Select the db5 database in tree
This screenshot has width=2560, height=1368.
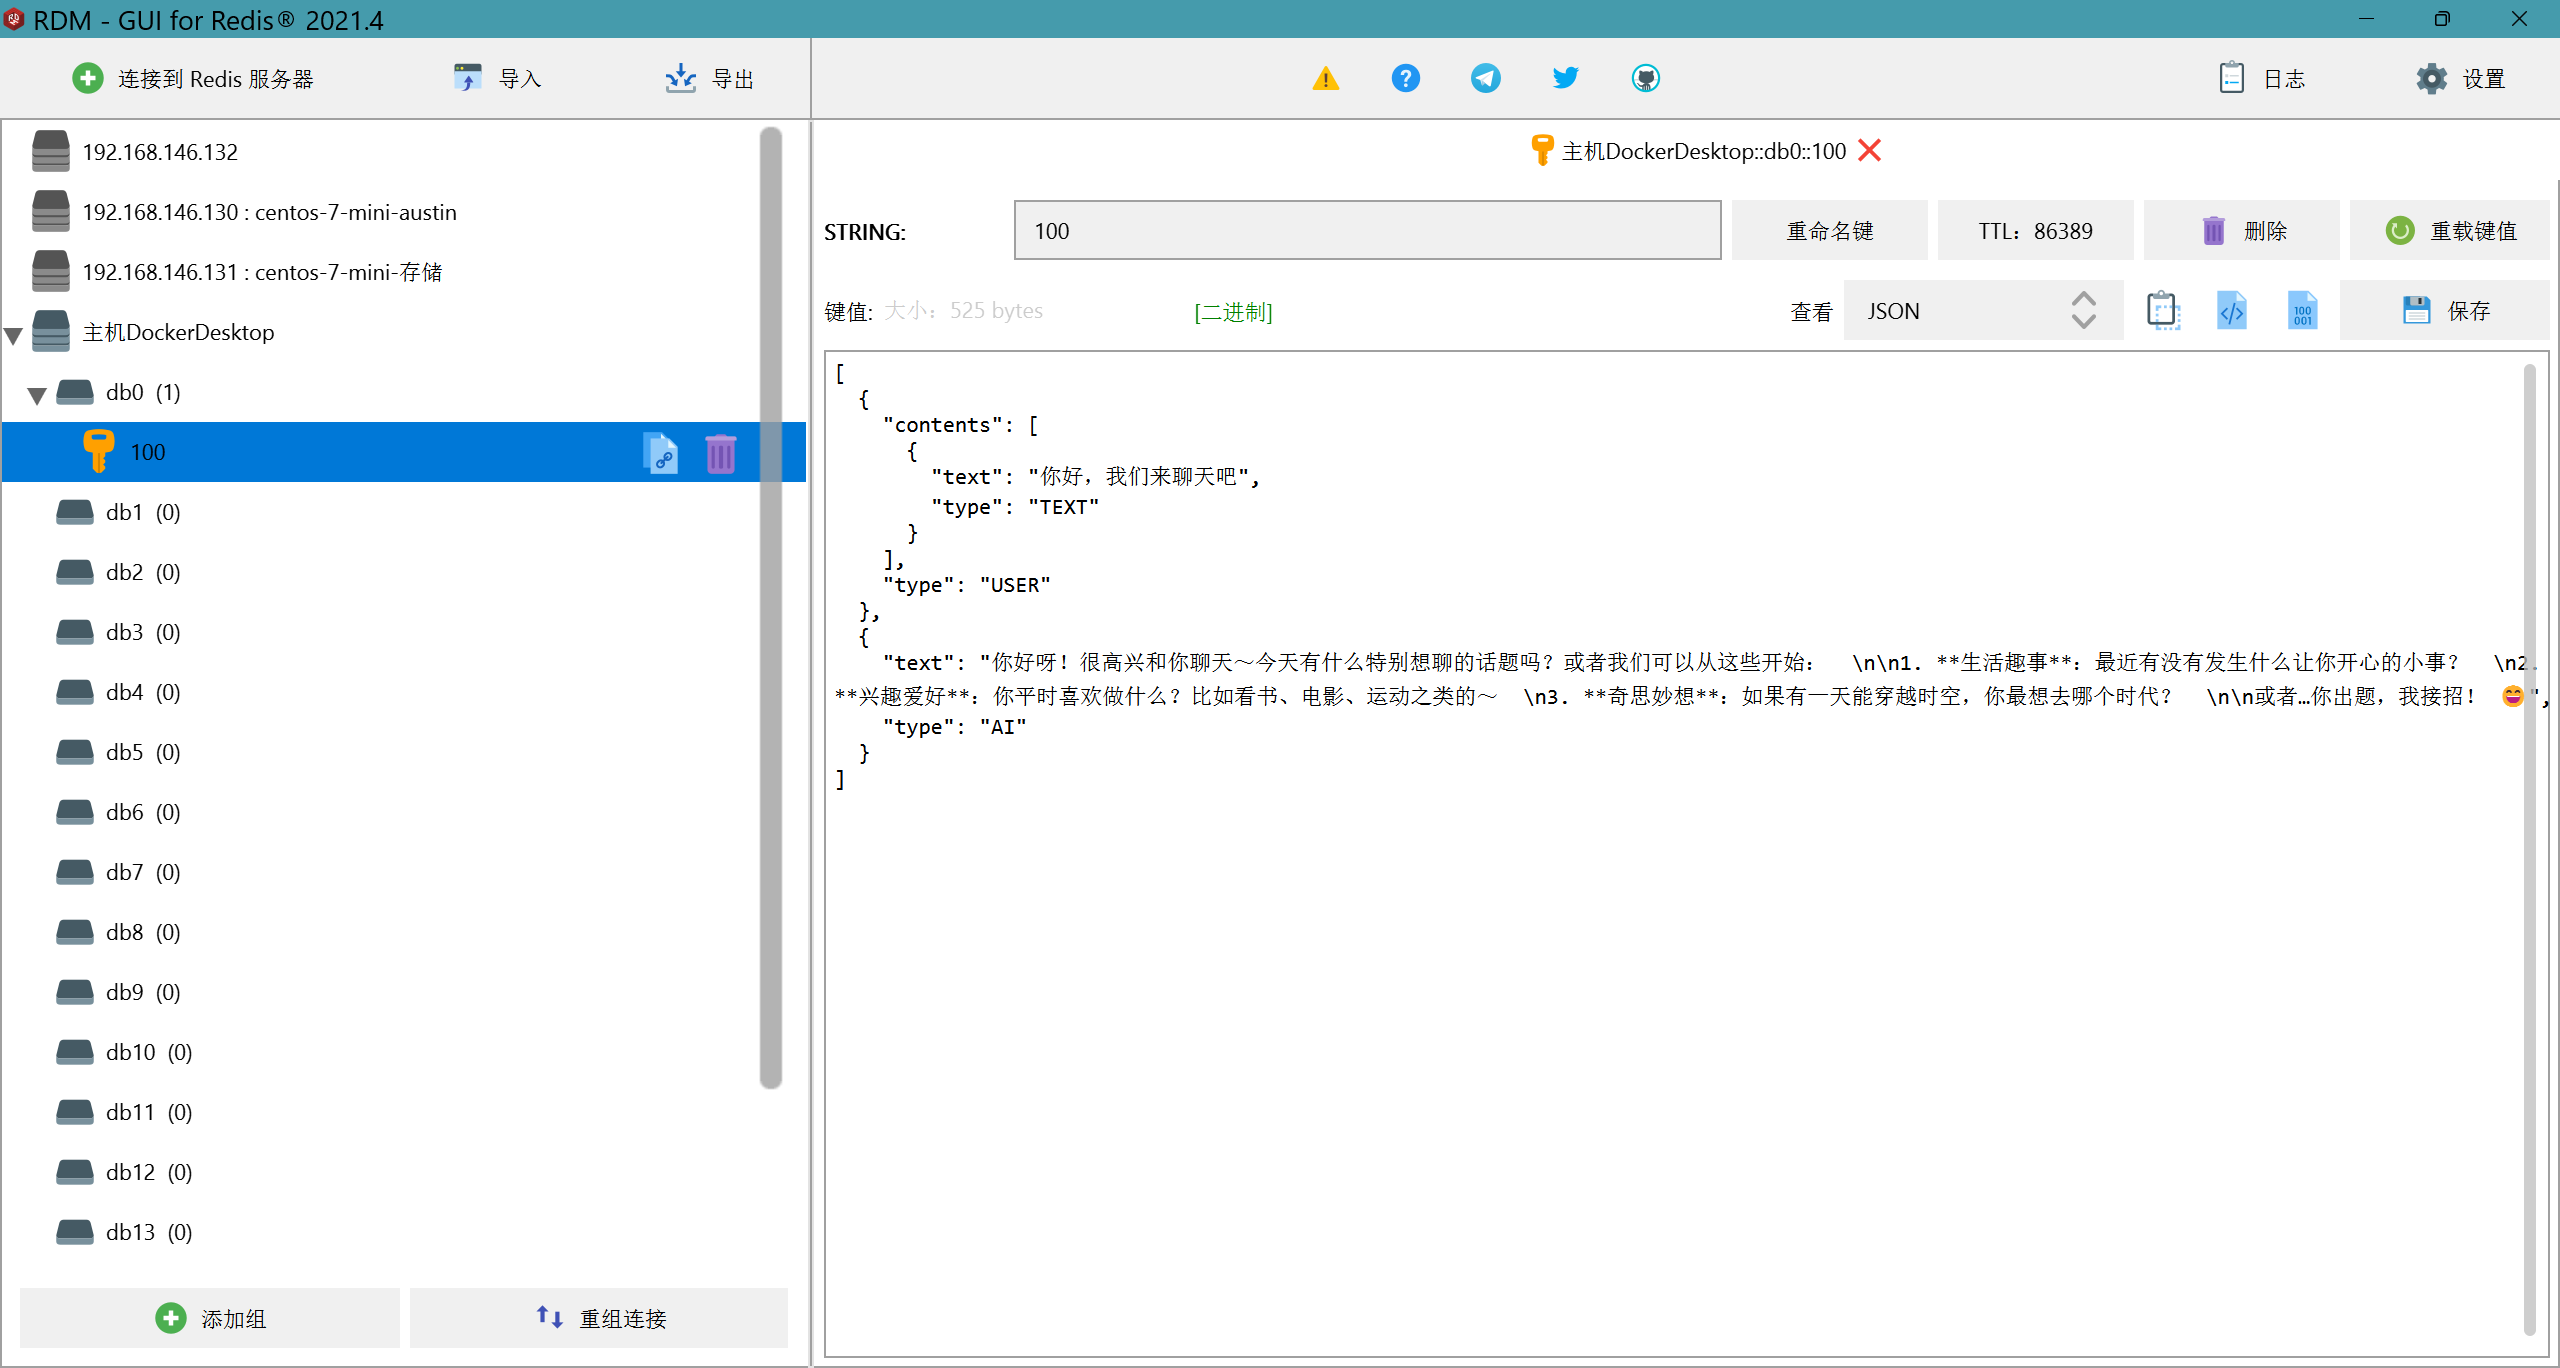(x=125, y=752)
